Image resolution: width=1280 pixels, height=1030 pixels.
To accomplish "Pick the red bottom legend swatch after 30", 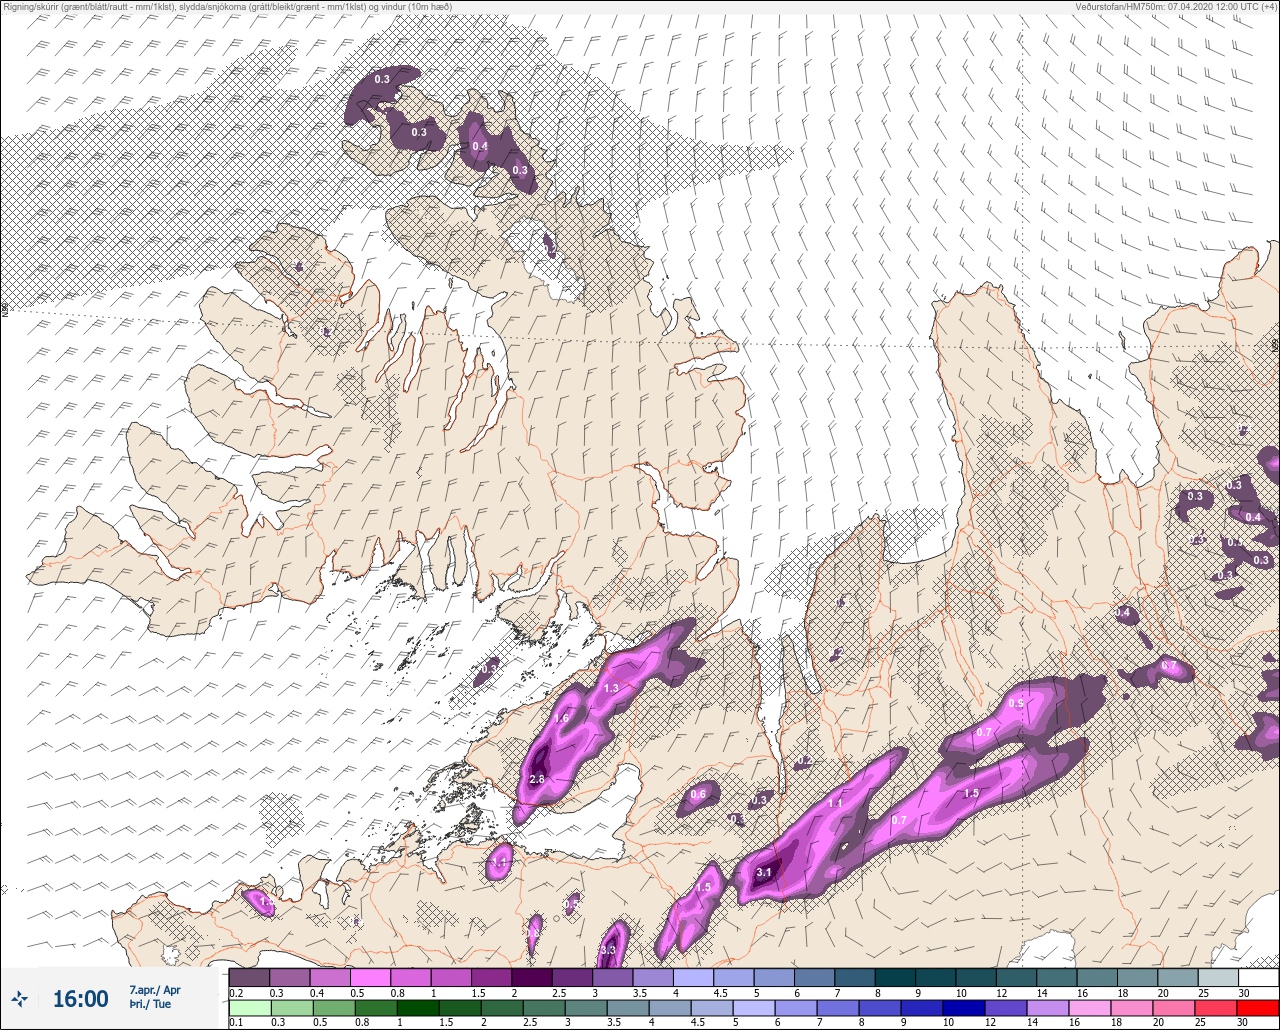I will 1258,1008.
